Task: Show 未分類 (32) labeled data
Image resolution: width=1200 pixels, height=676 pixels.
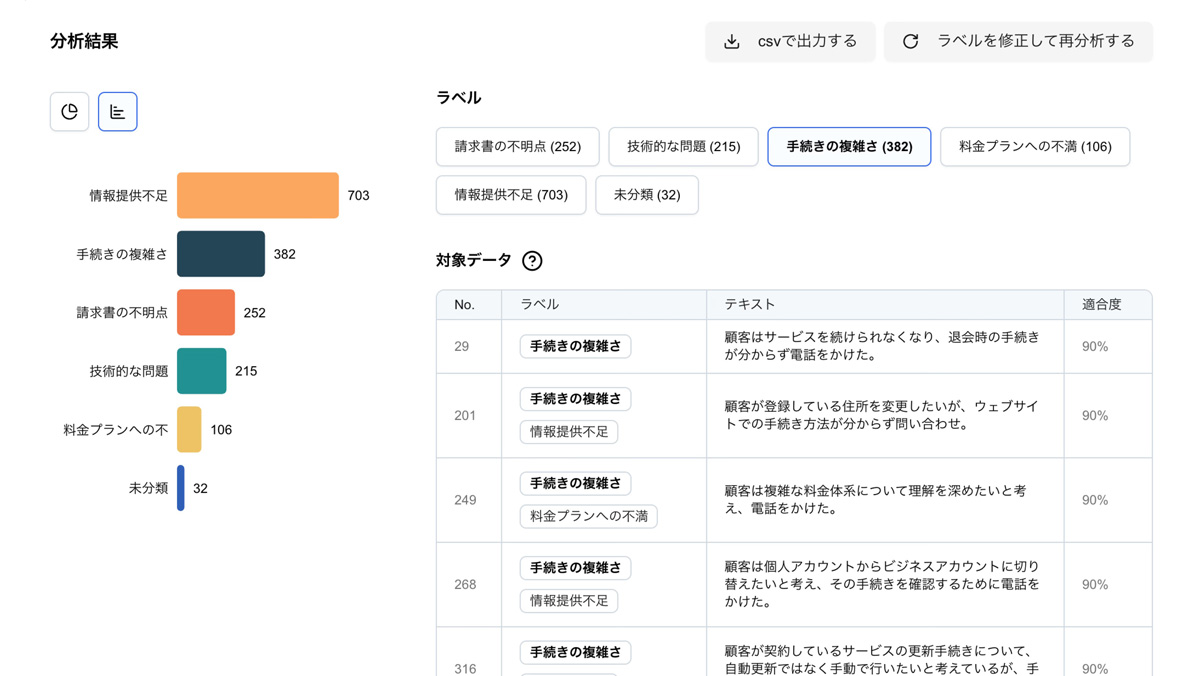Action: point(646,195)
